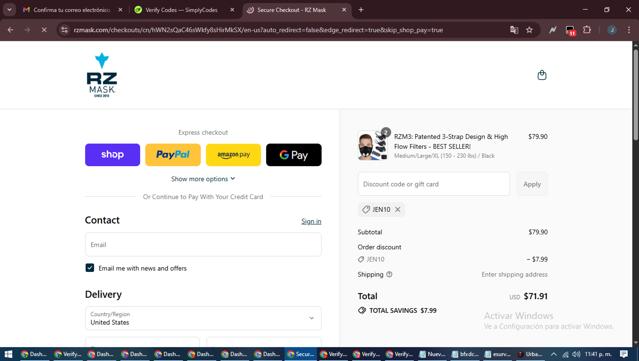Viewport: 639px width, 361px height.
Task: Close the Verify Codes SimplyCodes tab
Action: [232, 10]
